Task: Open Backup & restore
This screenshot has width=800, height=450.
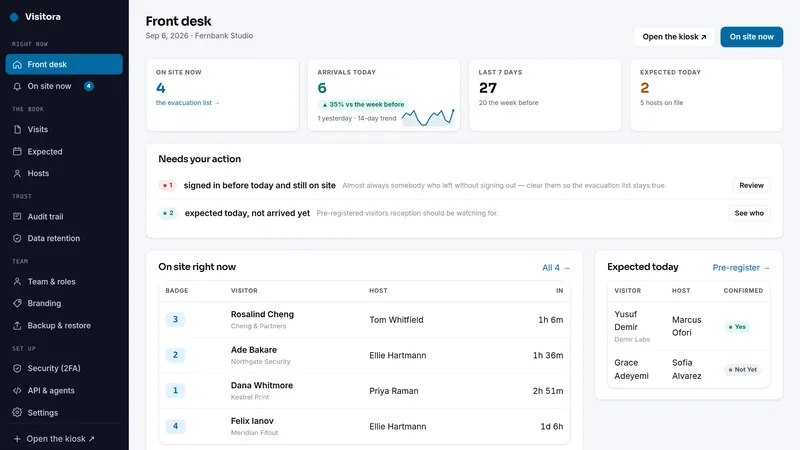Action: point(64,326)
